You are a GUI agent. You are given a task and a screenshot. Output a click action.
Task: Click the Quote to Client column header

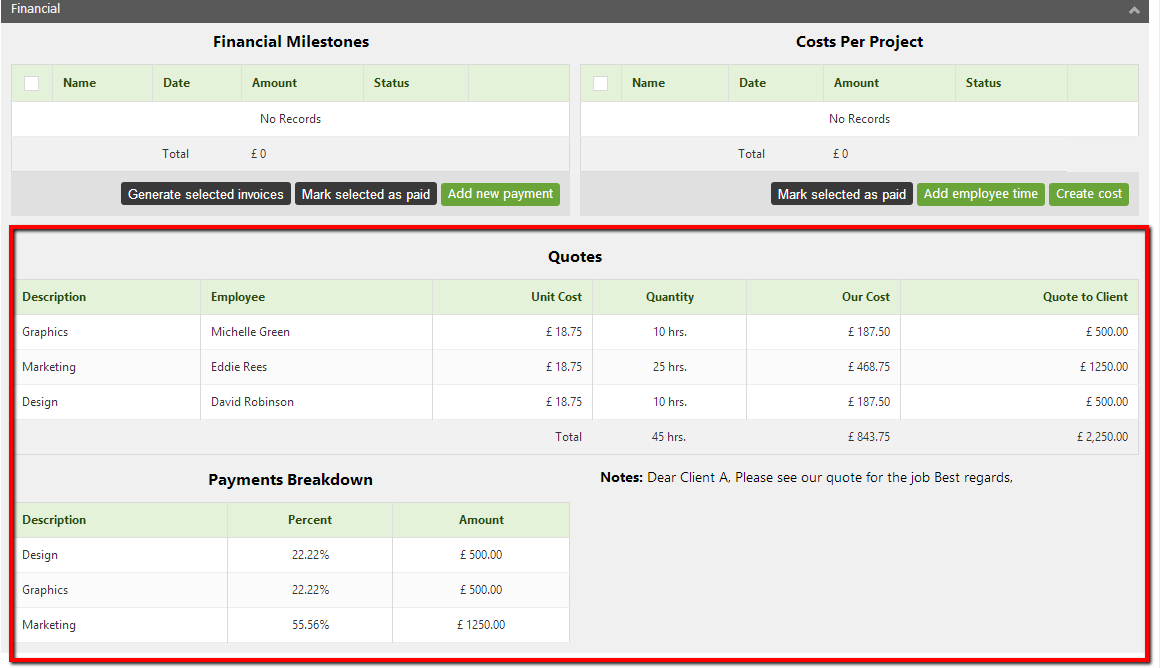(x=1085, y=297)
